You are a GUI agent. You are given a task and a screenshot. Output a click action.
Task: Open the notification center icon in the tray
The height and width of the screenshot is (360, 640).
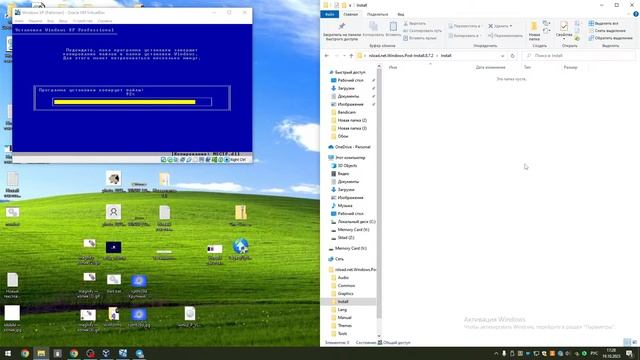coord(629,353)
